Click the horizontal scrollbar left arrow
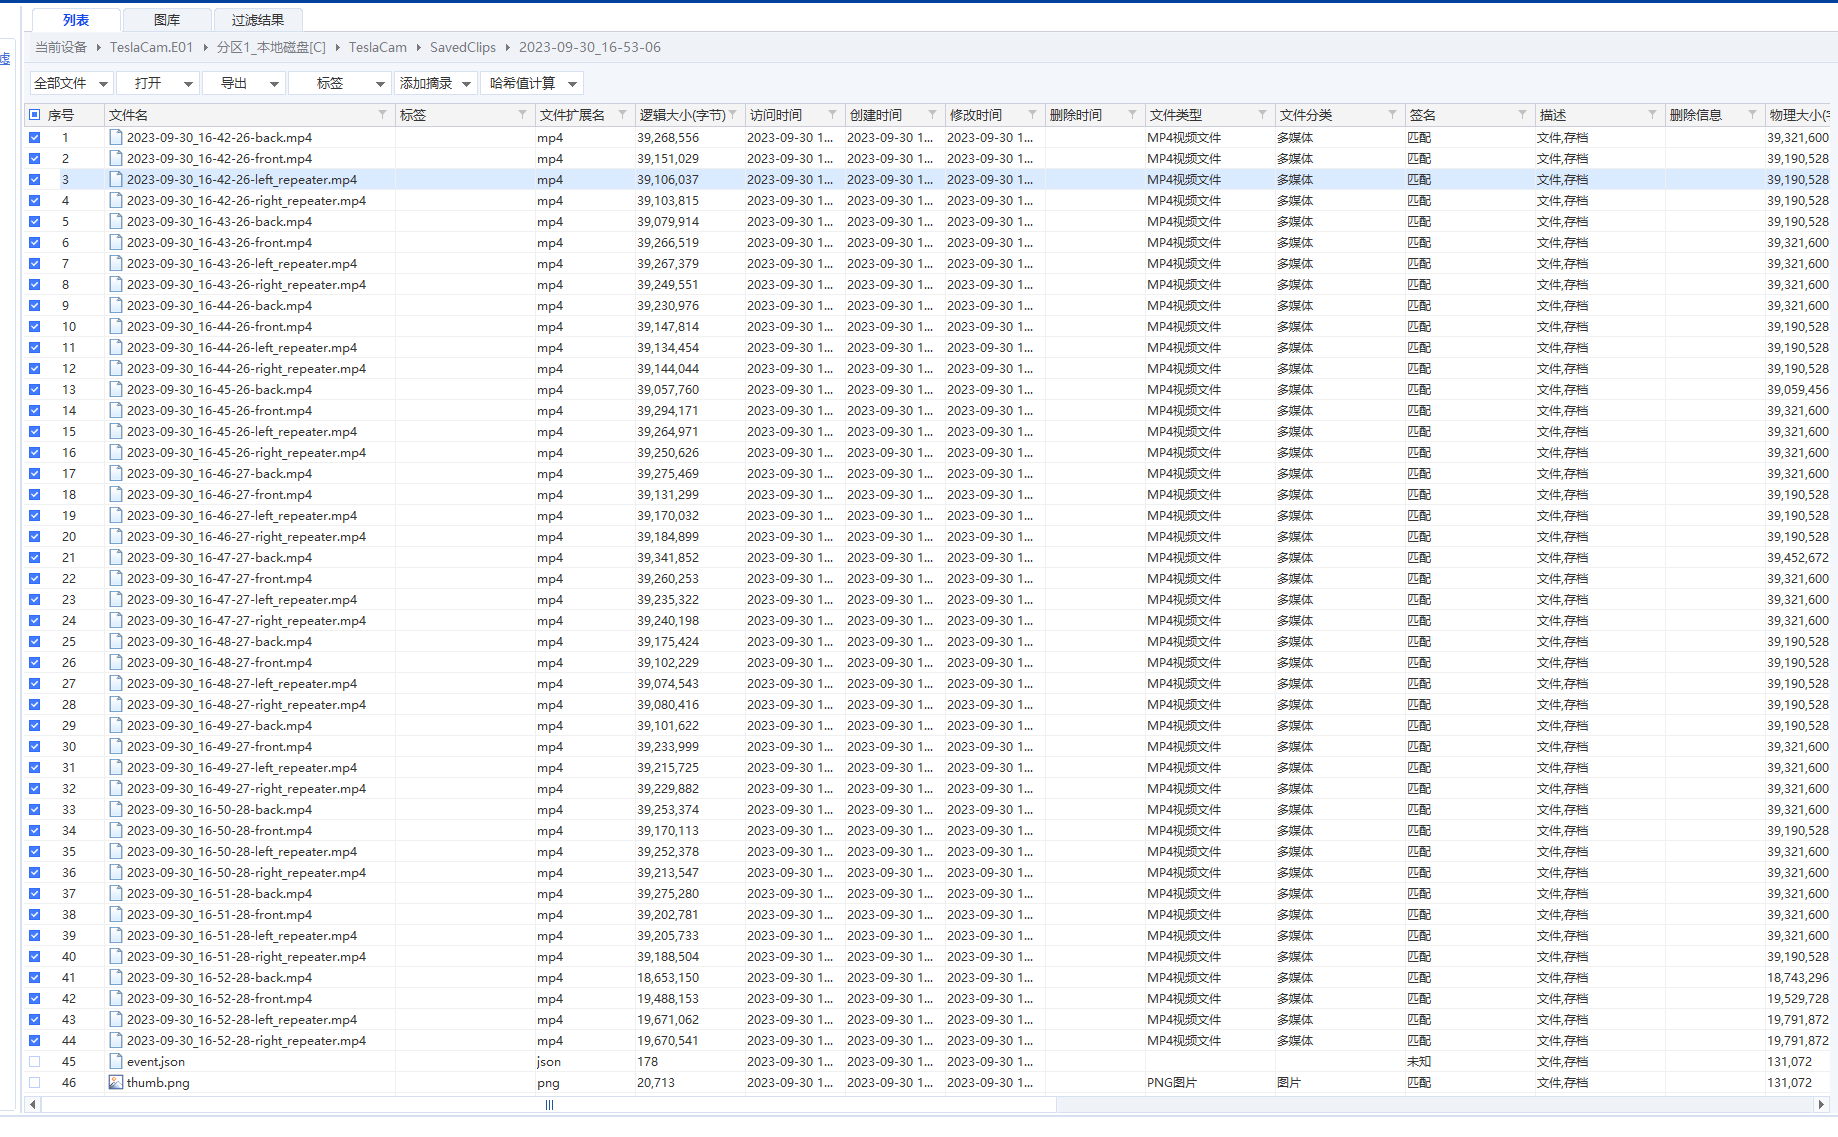 point(33,1105)
